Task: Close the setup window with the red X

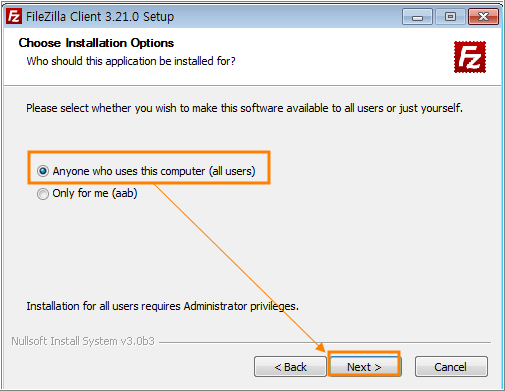Action: (x=483, y=17)
